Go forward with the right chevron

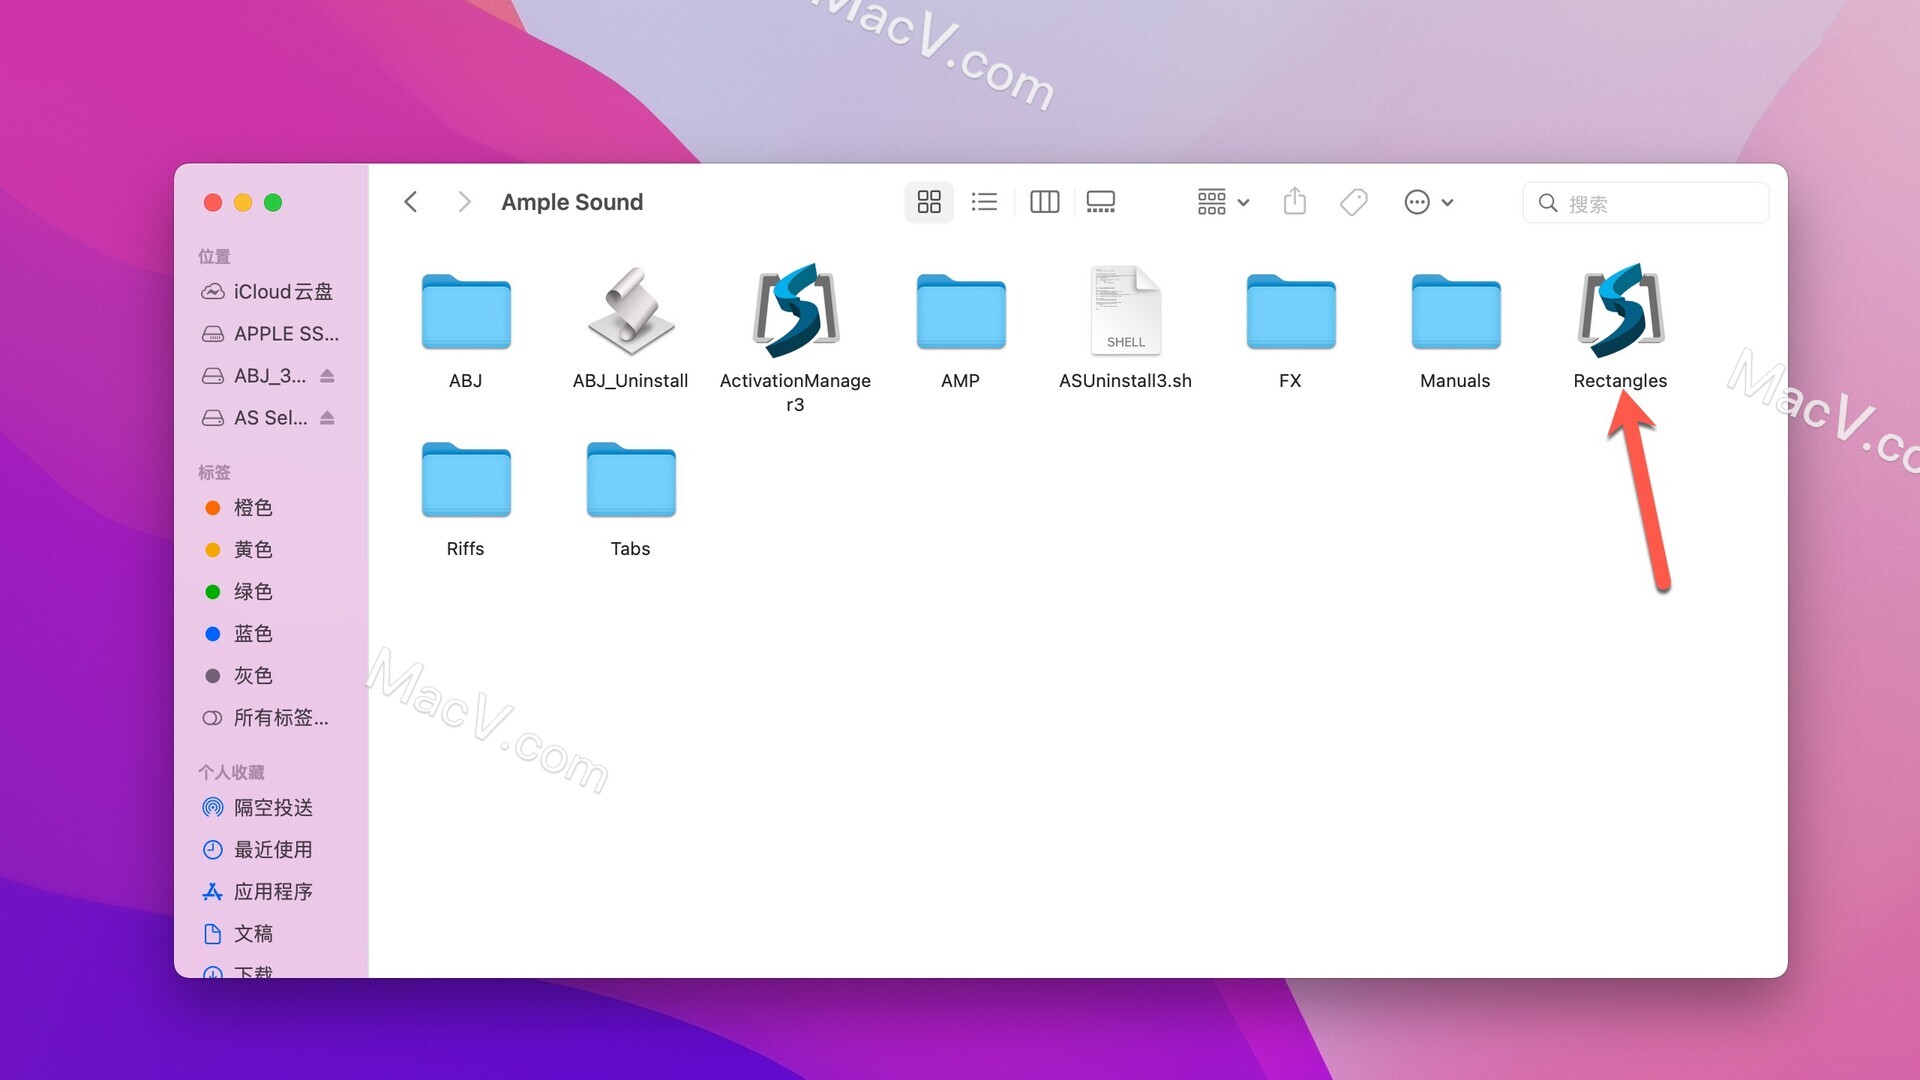(x=463, y=202)
